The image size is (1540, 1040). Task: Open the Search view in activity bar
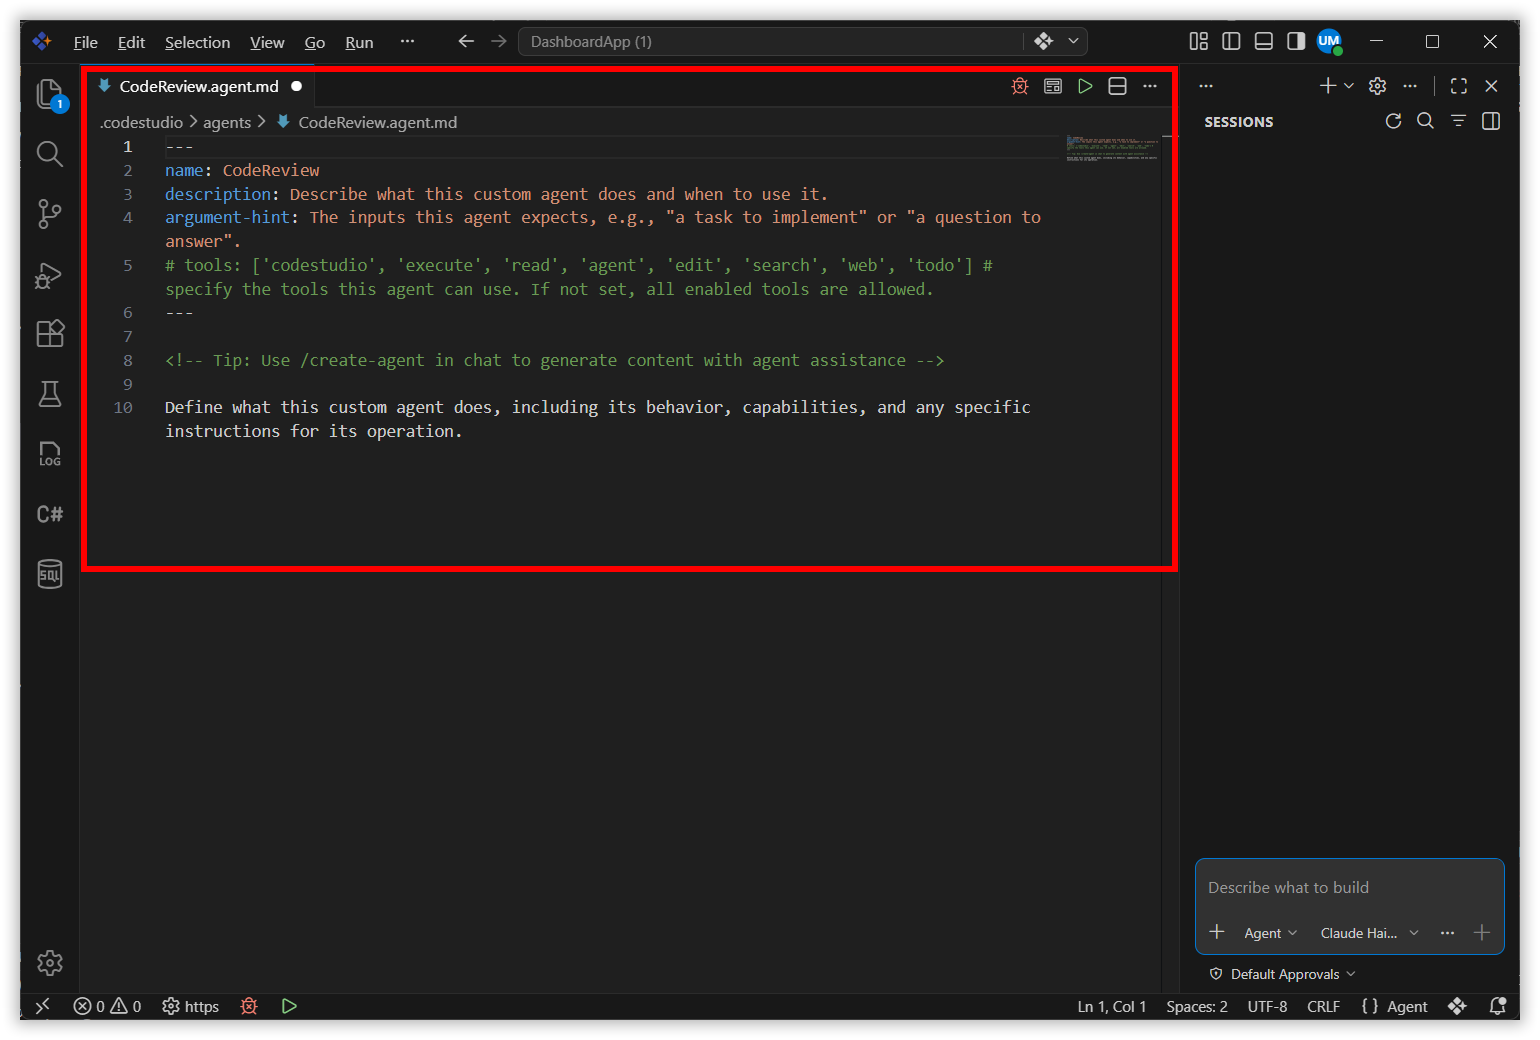point(50,154)
